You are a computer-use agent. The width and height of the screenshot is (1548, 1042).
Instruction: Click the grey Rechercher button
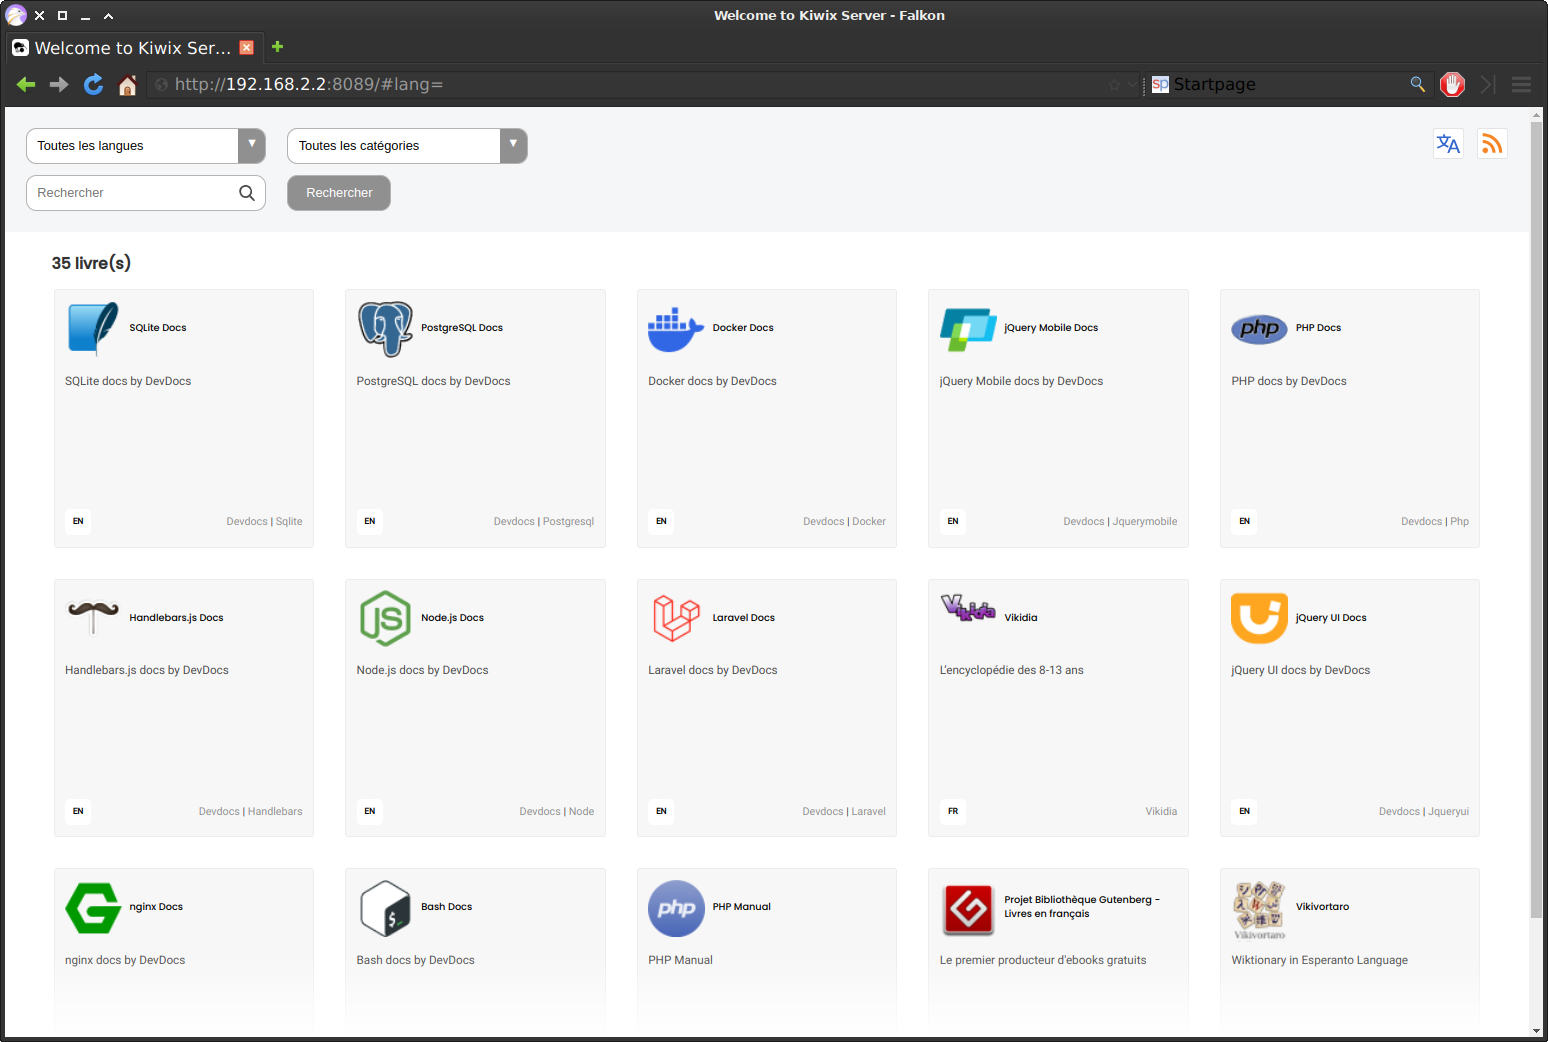click(x=339, y=193)
